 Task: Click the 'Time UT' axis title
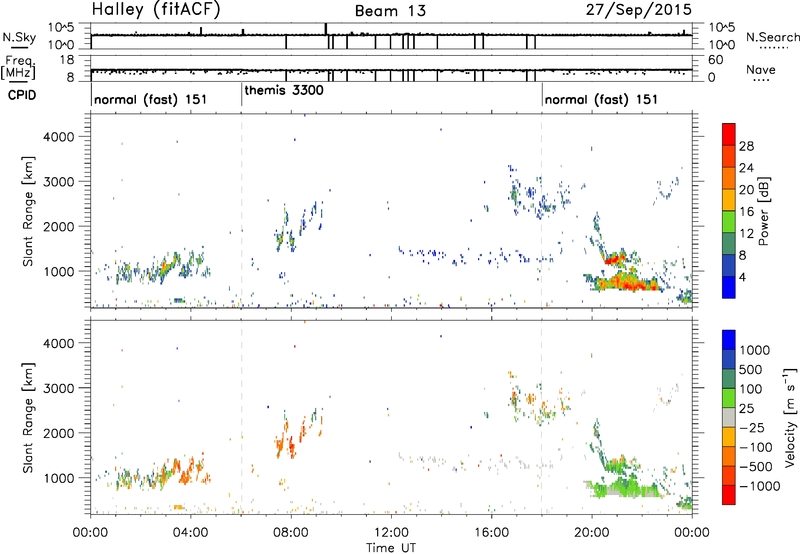click(391, 548)
